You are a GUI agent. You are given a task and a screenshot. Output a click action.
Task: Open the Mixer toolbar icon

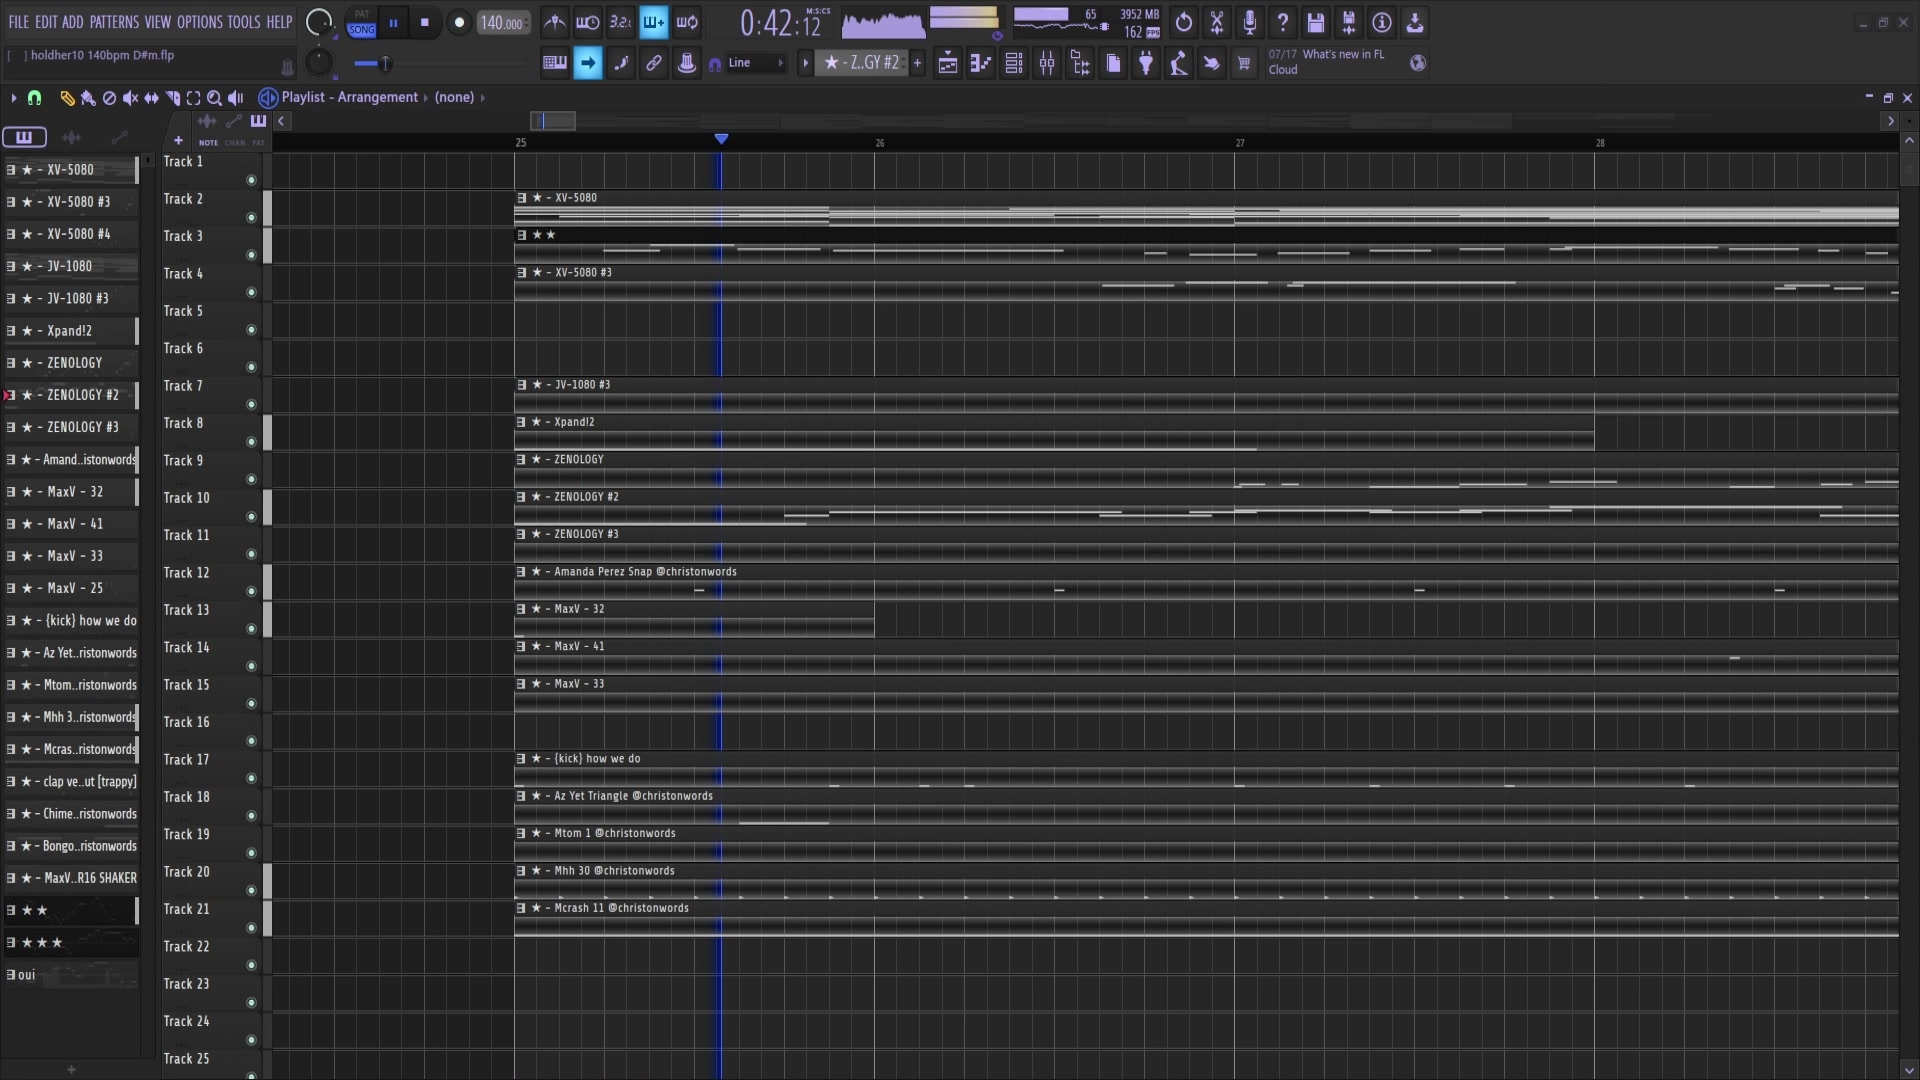(1047, 64)
